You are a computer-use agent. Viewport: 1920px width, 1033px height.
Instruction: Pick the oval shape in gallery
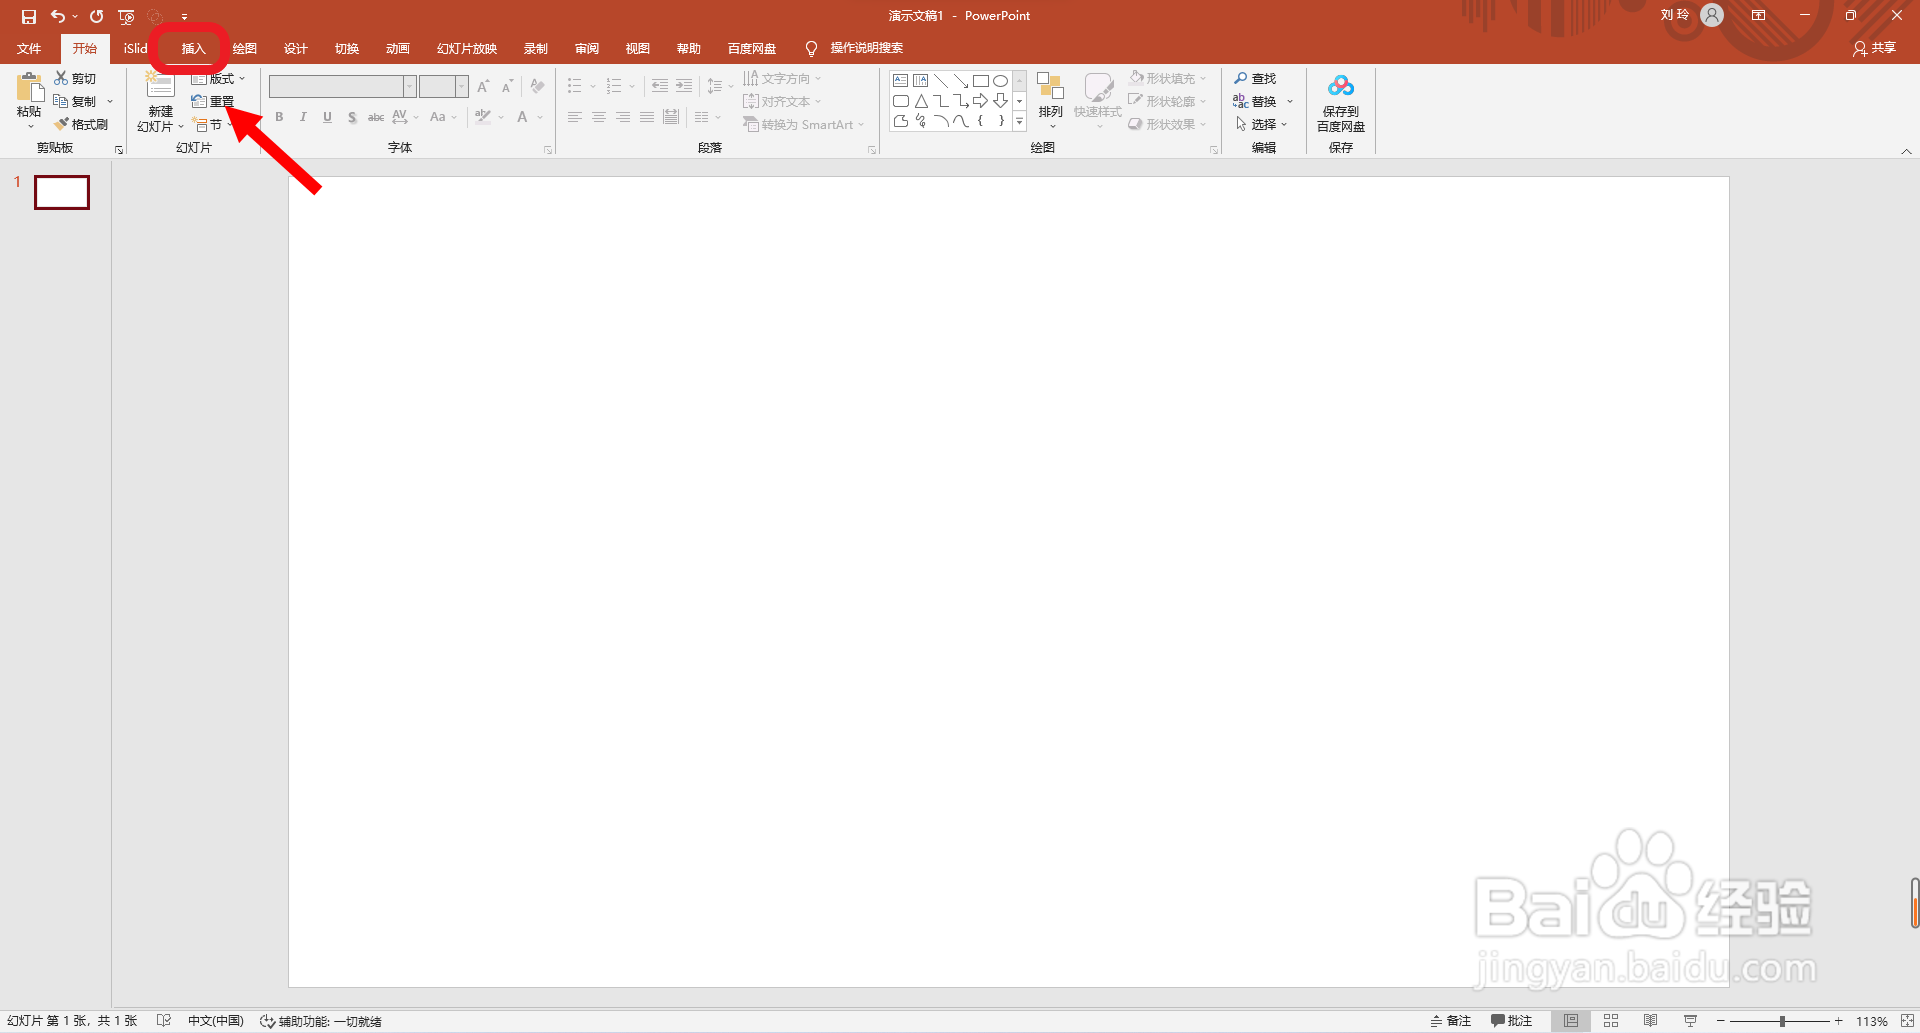(1000, 81)
